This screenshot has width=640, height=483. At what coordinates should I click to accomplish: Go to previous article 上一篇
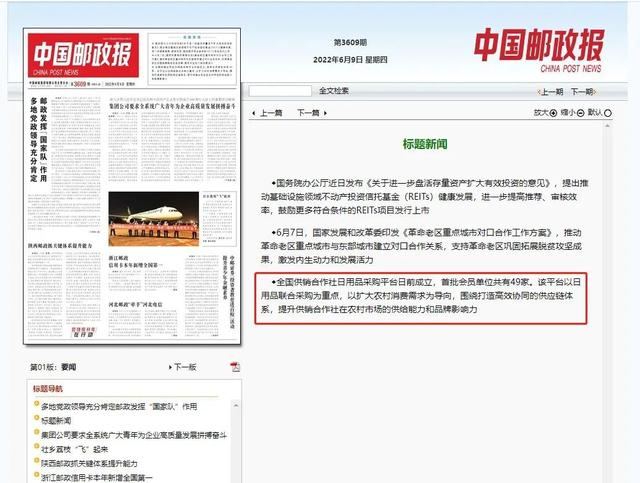tap(271, 113)
